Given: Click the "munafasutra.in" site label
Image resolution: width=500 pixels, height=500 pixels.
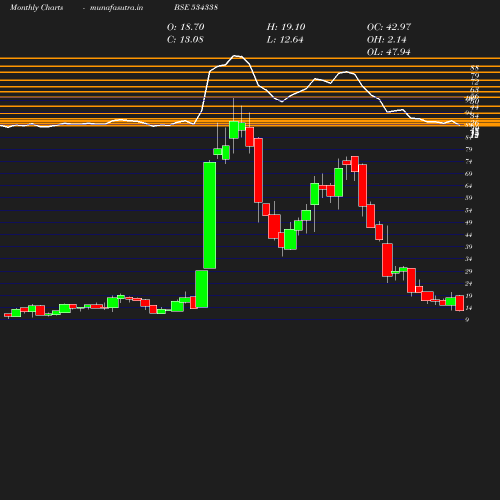Looking at the screenshot, I should 116,7.
